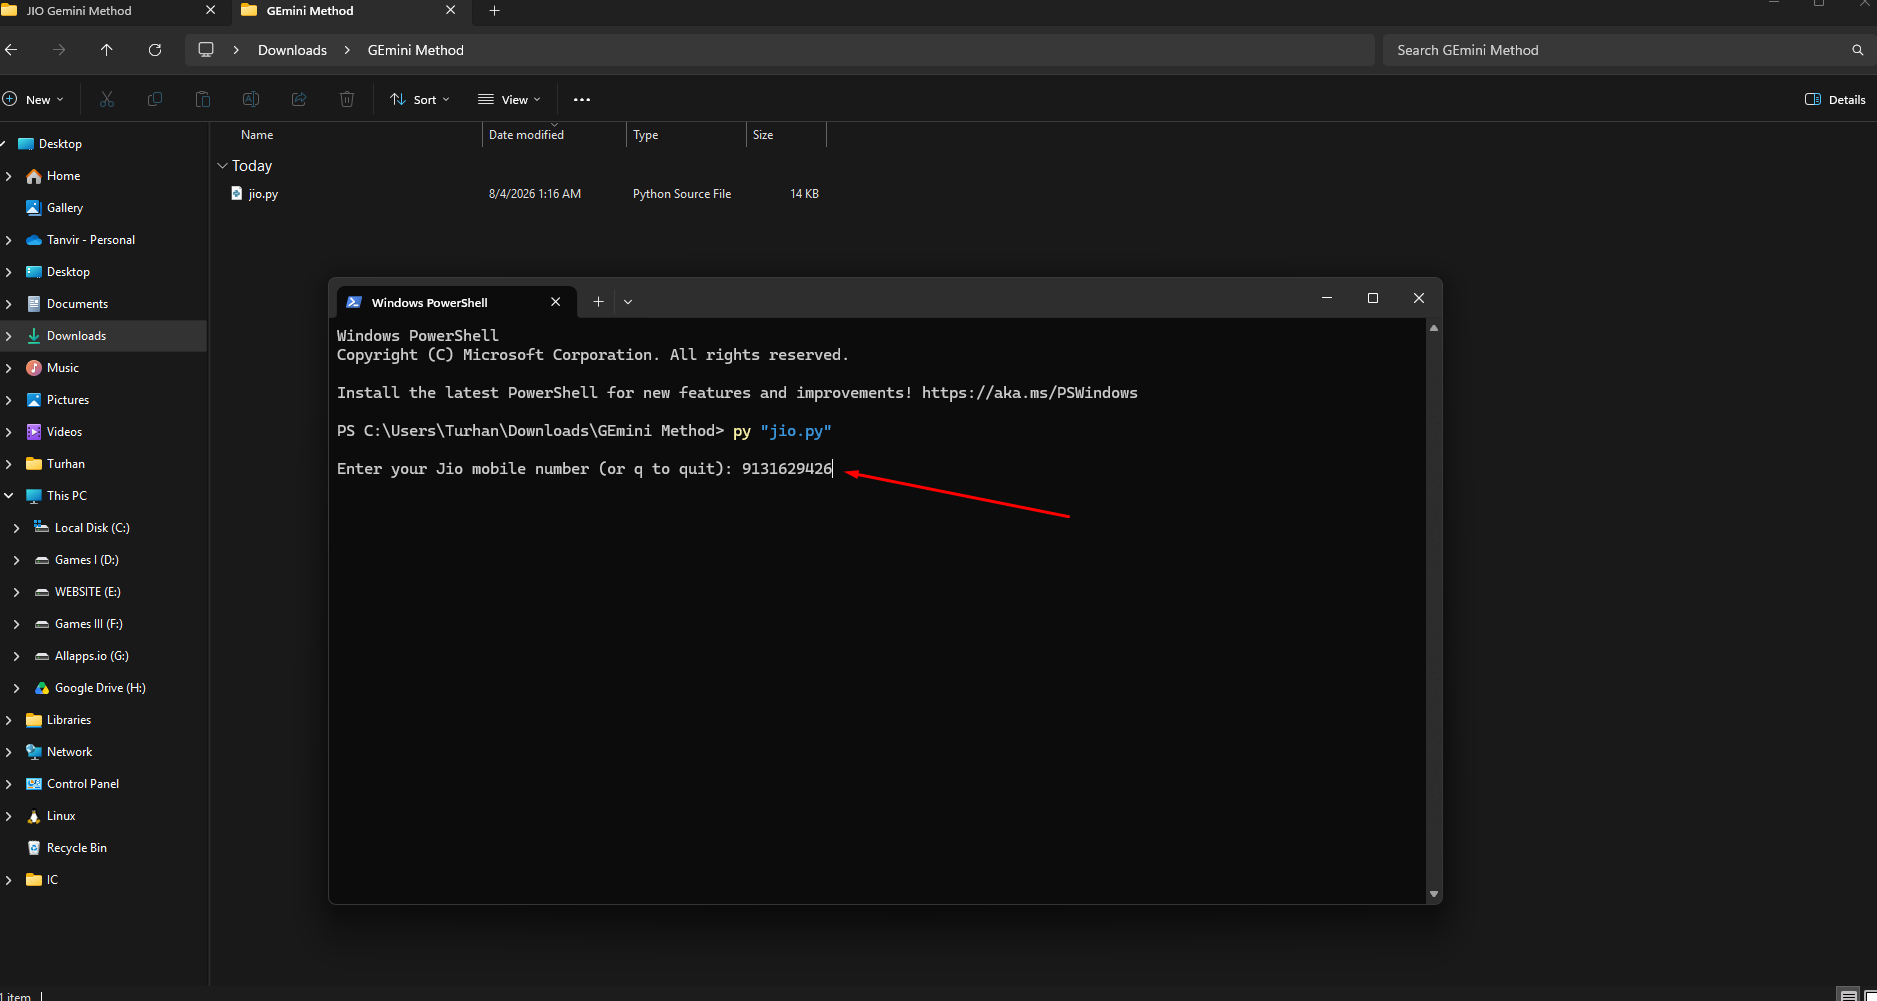Click the Share icon in toolbar

299,99
